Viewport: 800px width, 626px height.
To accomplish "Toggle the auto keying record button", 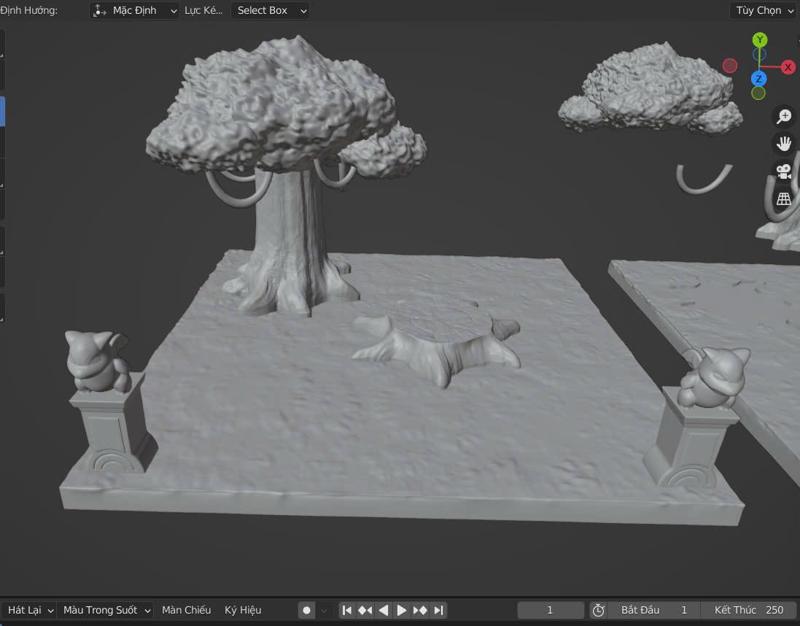I will tap(306, 610).
